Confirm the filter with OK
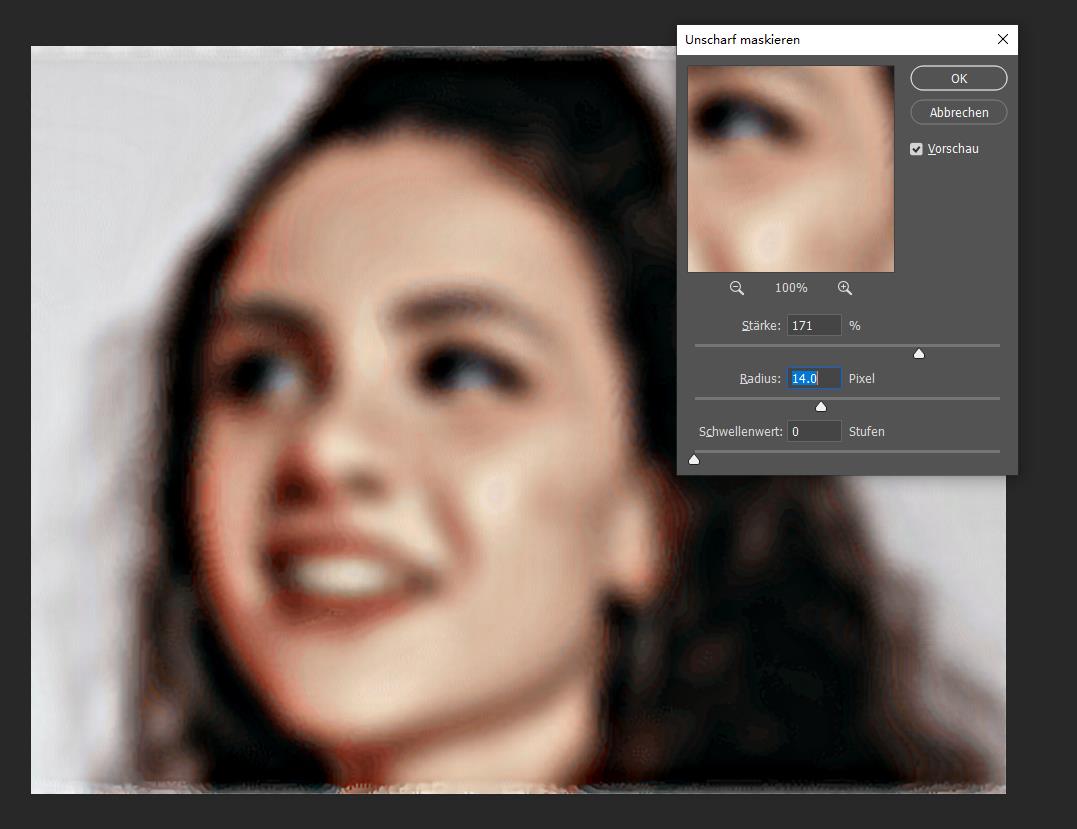1077x829 pixels. tap(958, 79)
